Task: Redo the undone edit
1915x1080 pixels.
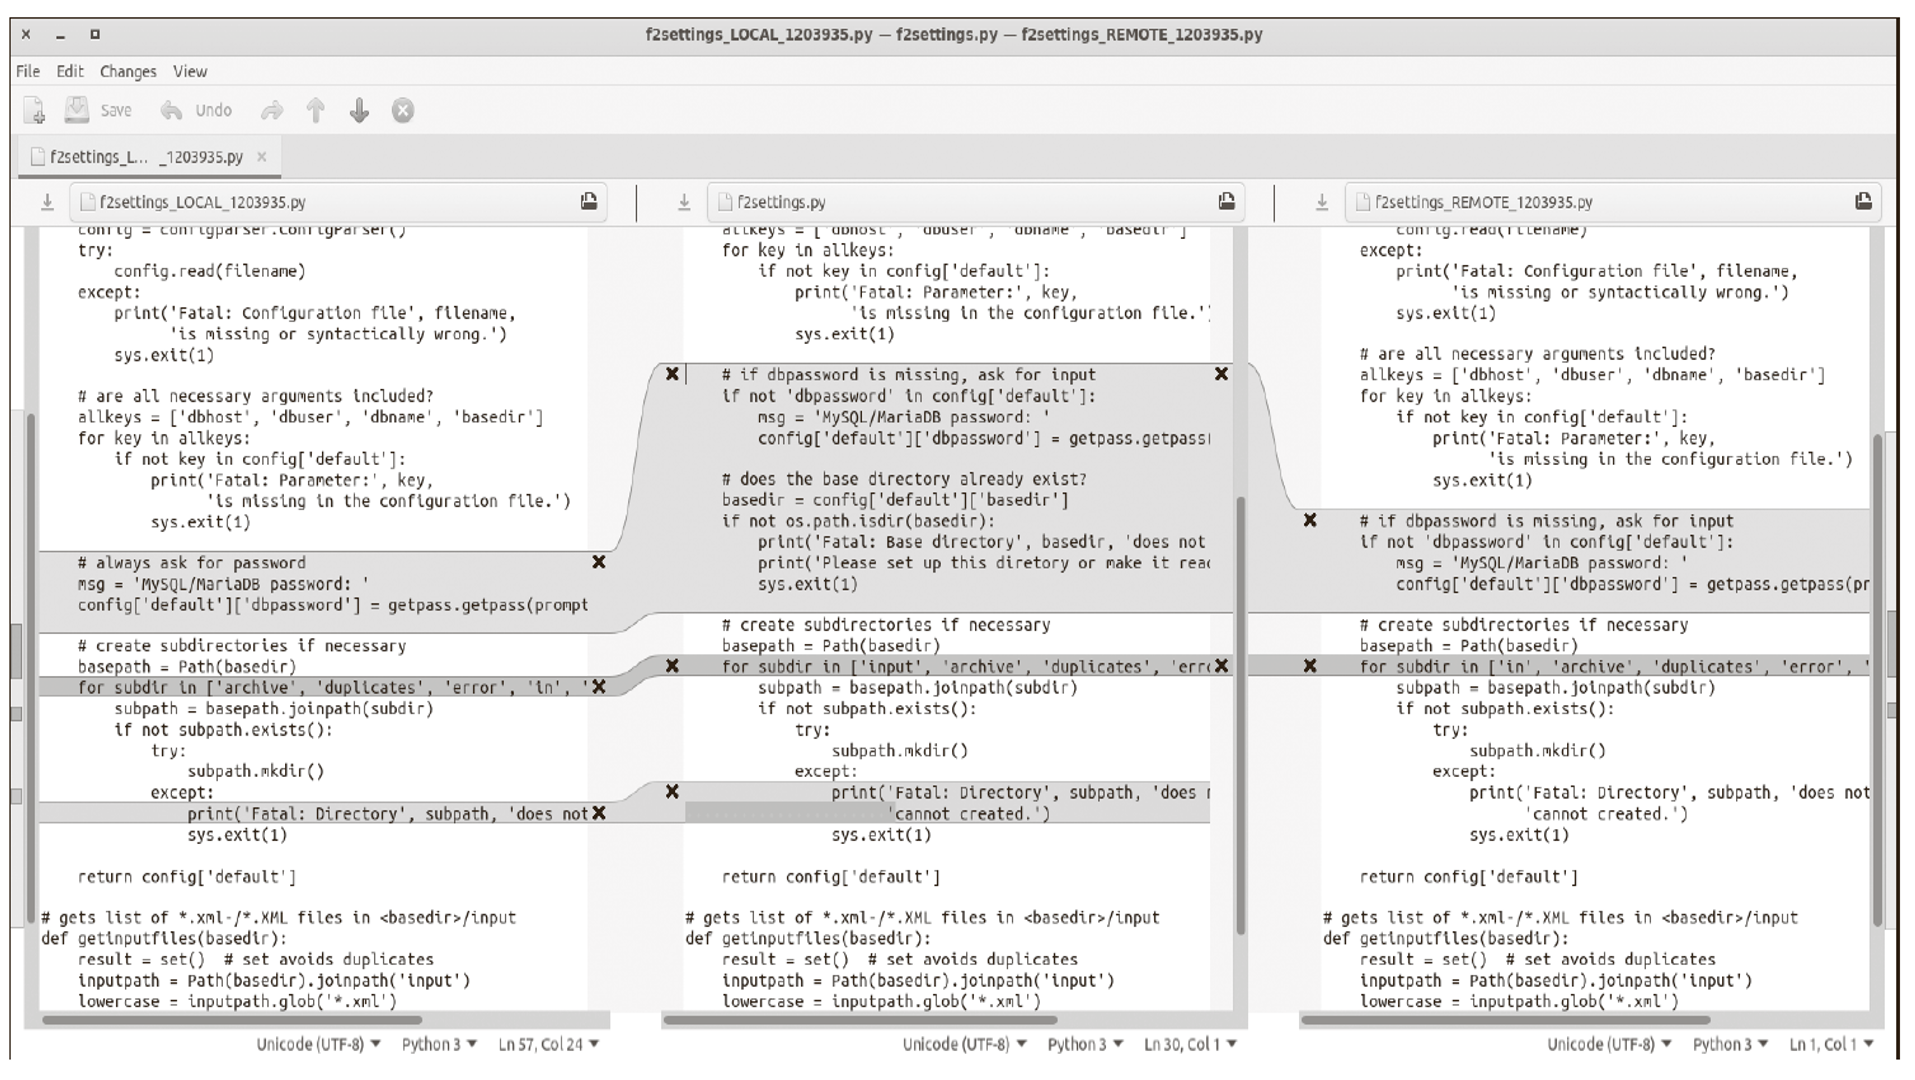Action: 272,110
